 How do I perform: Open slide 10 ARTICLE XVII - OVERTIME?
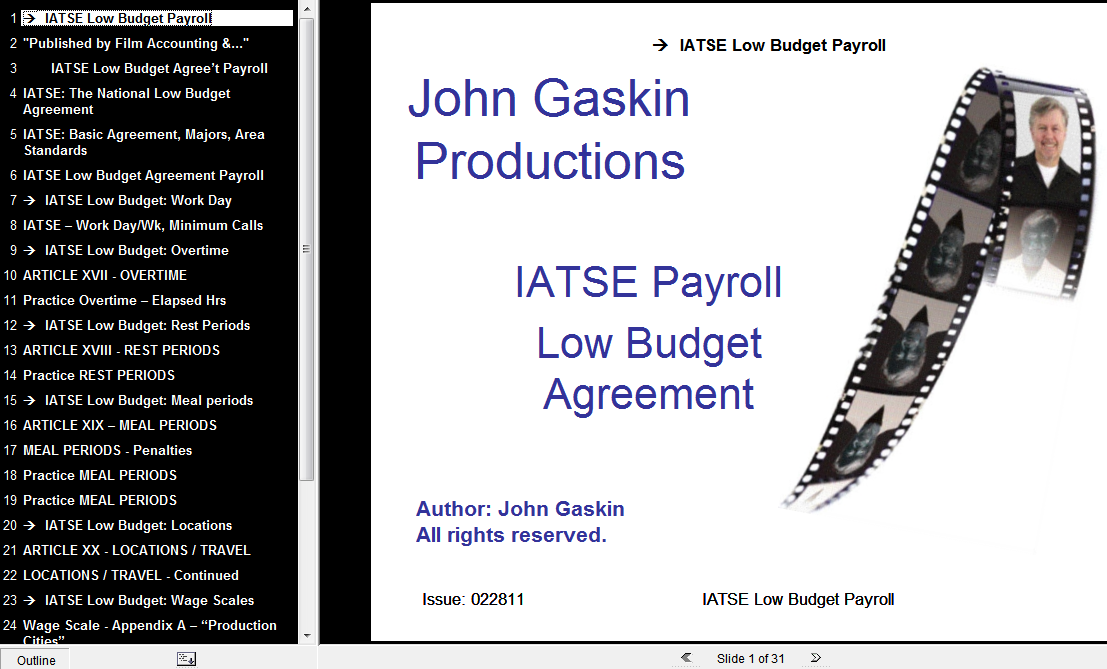pos(104,275)
